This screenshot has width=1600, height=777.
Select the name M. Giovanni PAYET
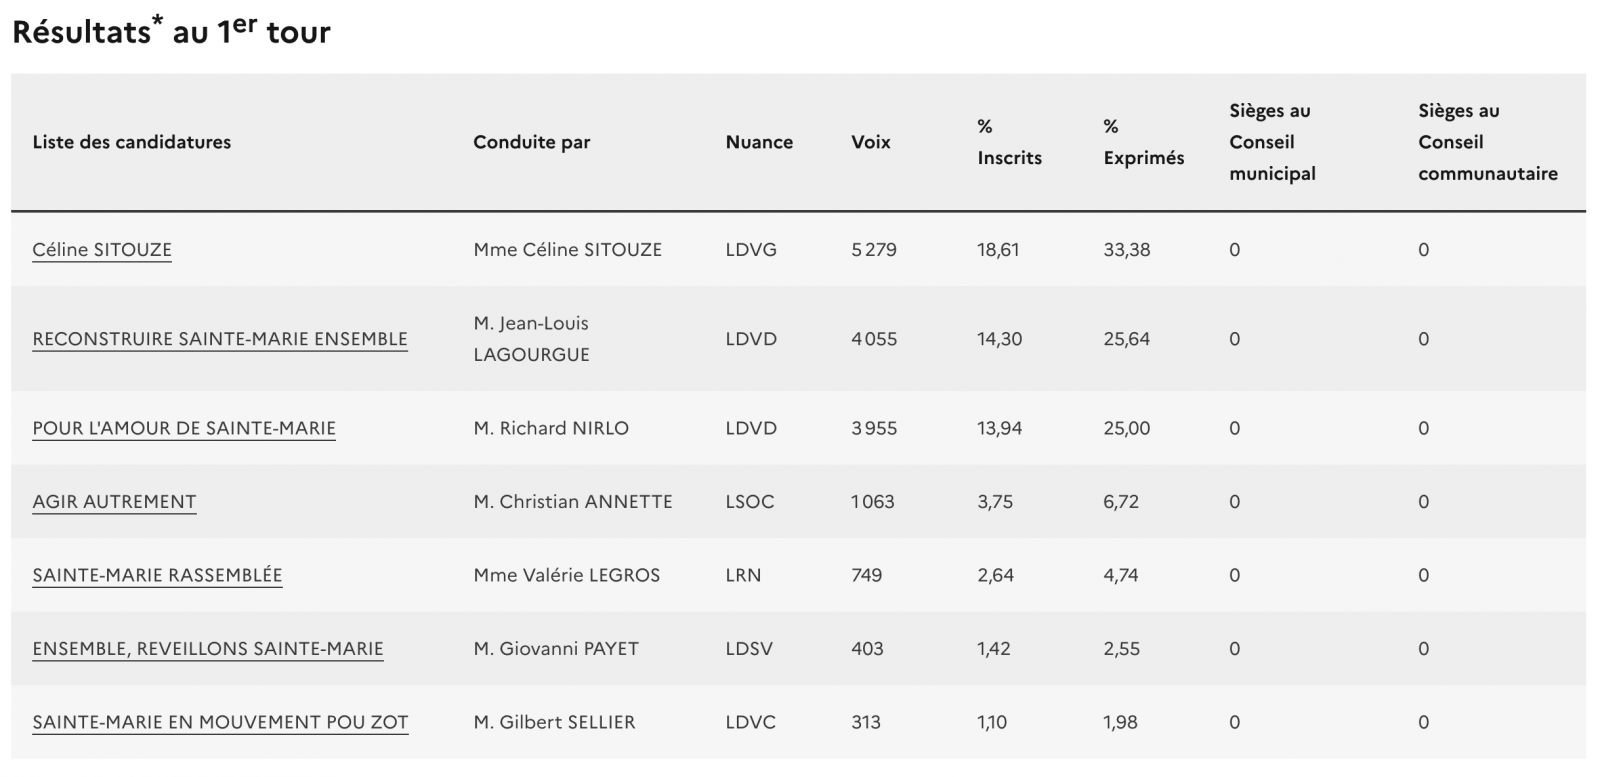(x=556, y=649)
